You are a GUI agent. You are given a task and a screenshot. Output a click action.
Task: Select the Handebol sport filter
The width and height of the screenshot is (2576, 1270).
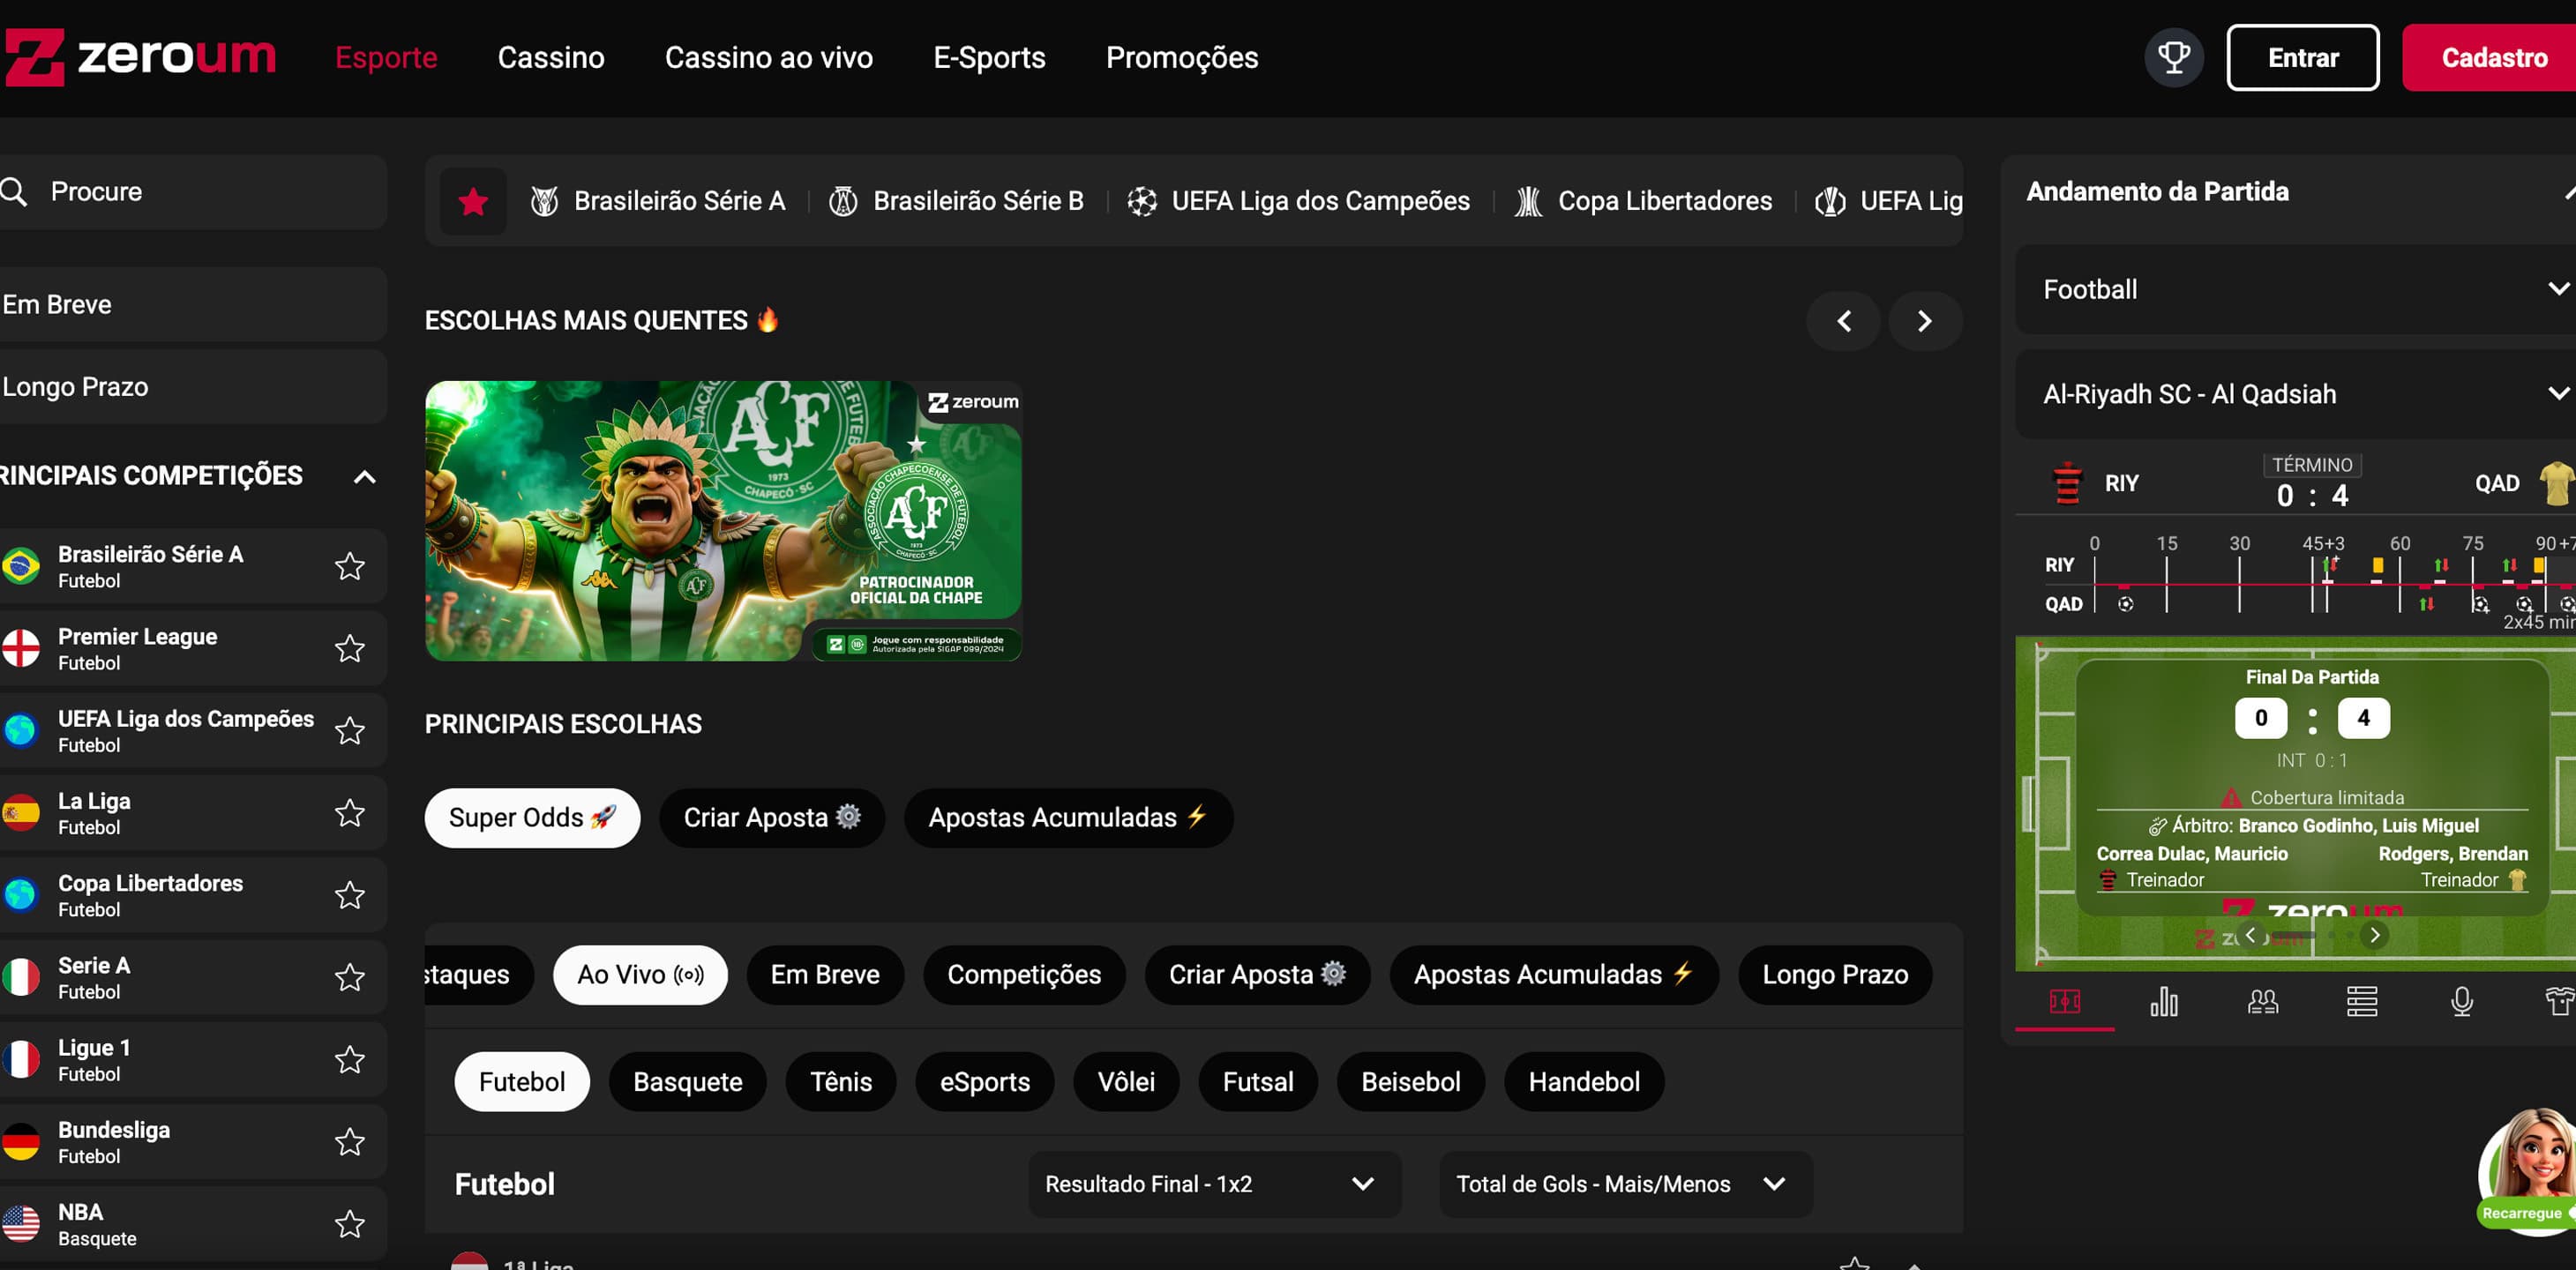1584,1082
